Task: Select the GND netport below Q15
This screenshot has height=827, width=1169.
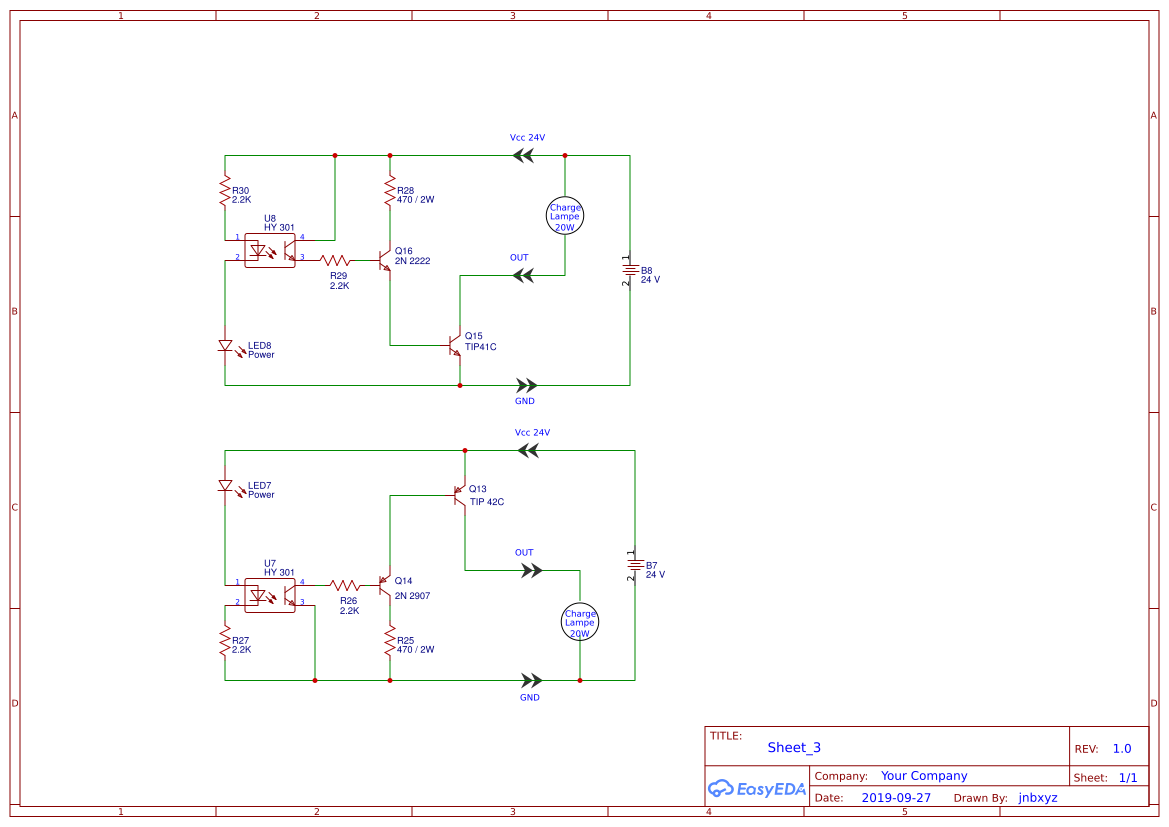Action: [x=524, y=384]
